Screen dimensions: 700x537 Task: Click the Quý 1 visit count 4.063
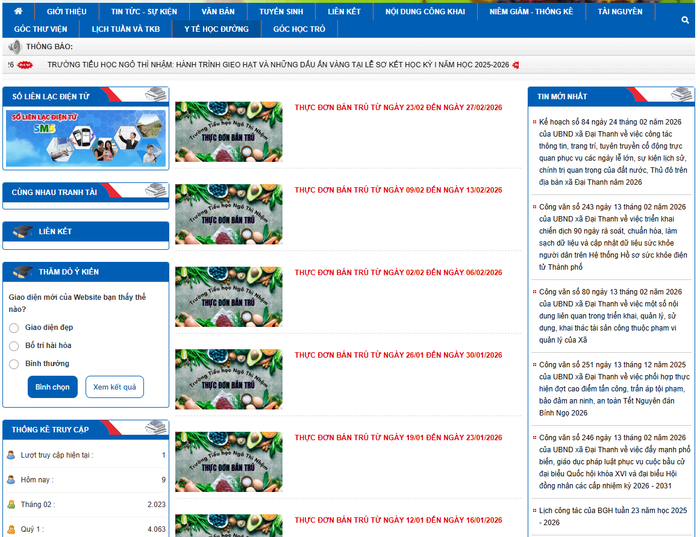[x=156, y=529]
